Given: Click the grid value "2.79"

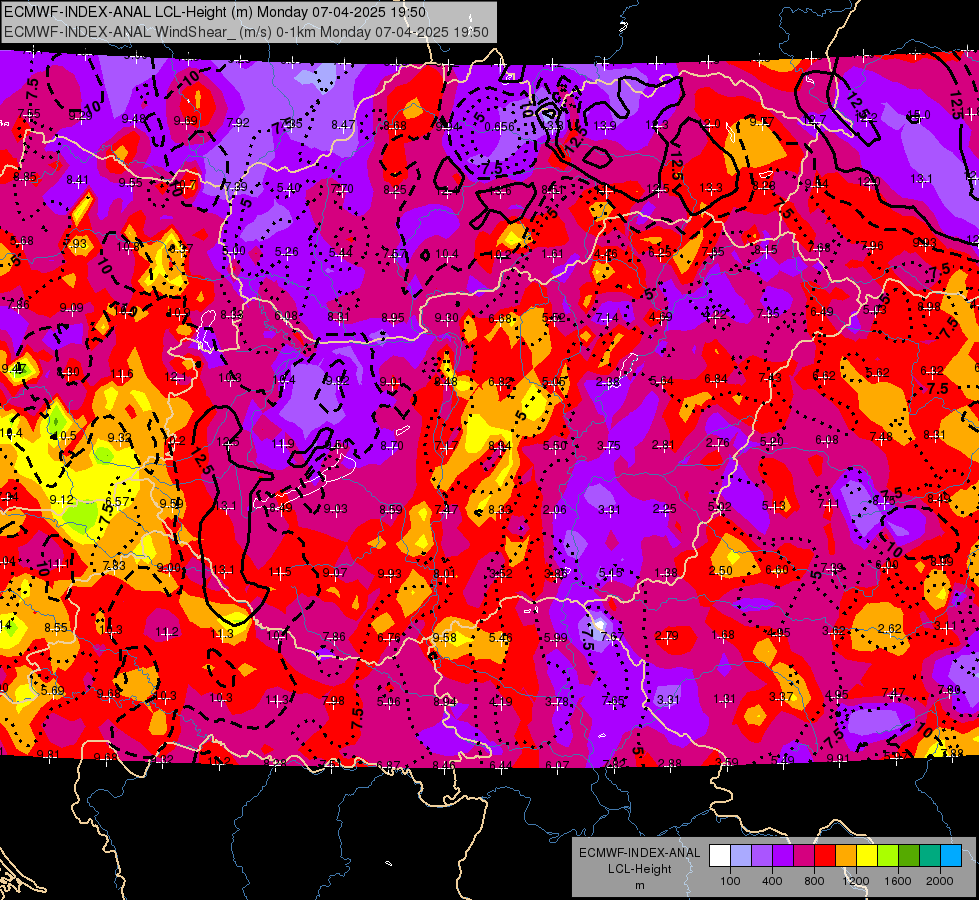Looking at the screenshot, I should point(667,636).
